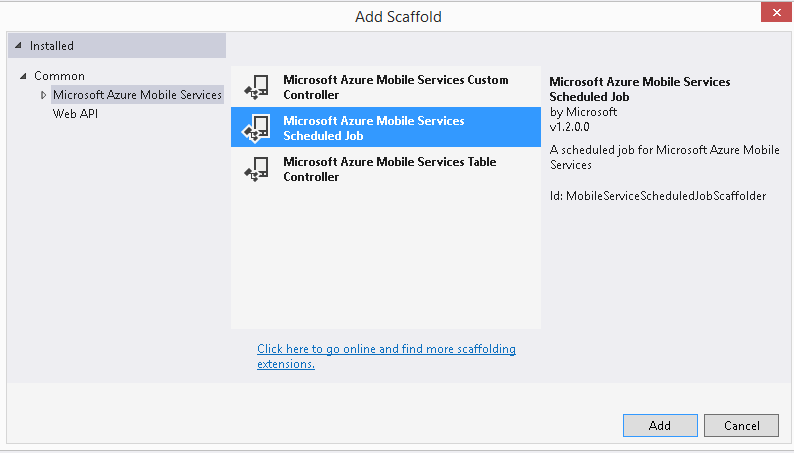The width and height of the screenshot is (794, 453).
Task: Select Microsoft Azure Mobile Services tree item
Action: (x=137, y=95)
